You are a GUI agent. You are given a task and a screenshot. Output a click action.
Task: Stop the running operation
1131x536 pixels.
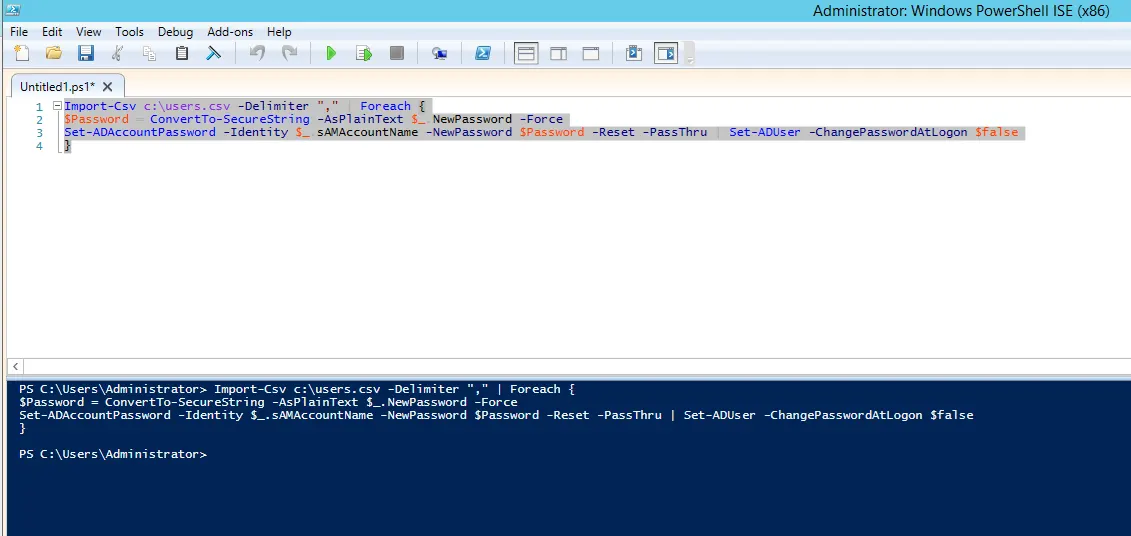point(397,53)
